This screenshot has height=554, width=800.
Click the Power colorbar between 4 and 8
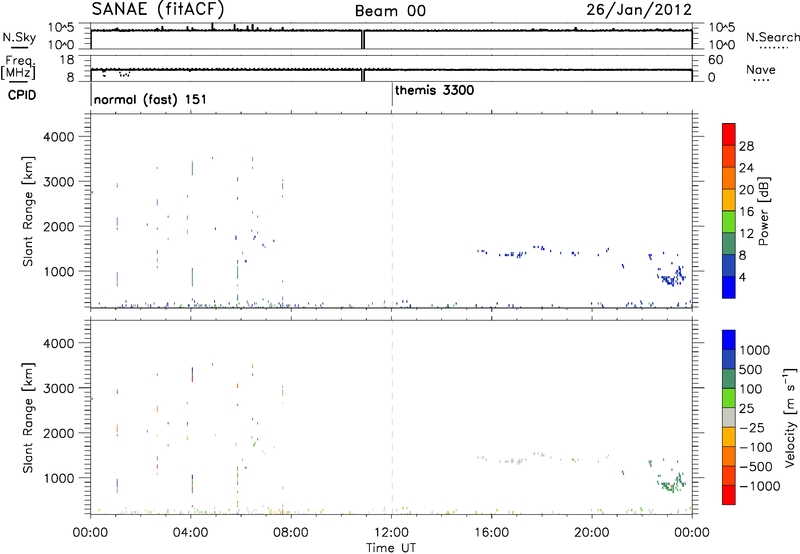(729, 265)
